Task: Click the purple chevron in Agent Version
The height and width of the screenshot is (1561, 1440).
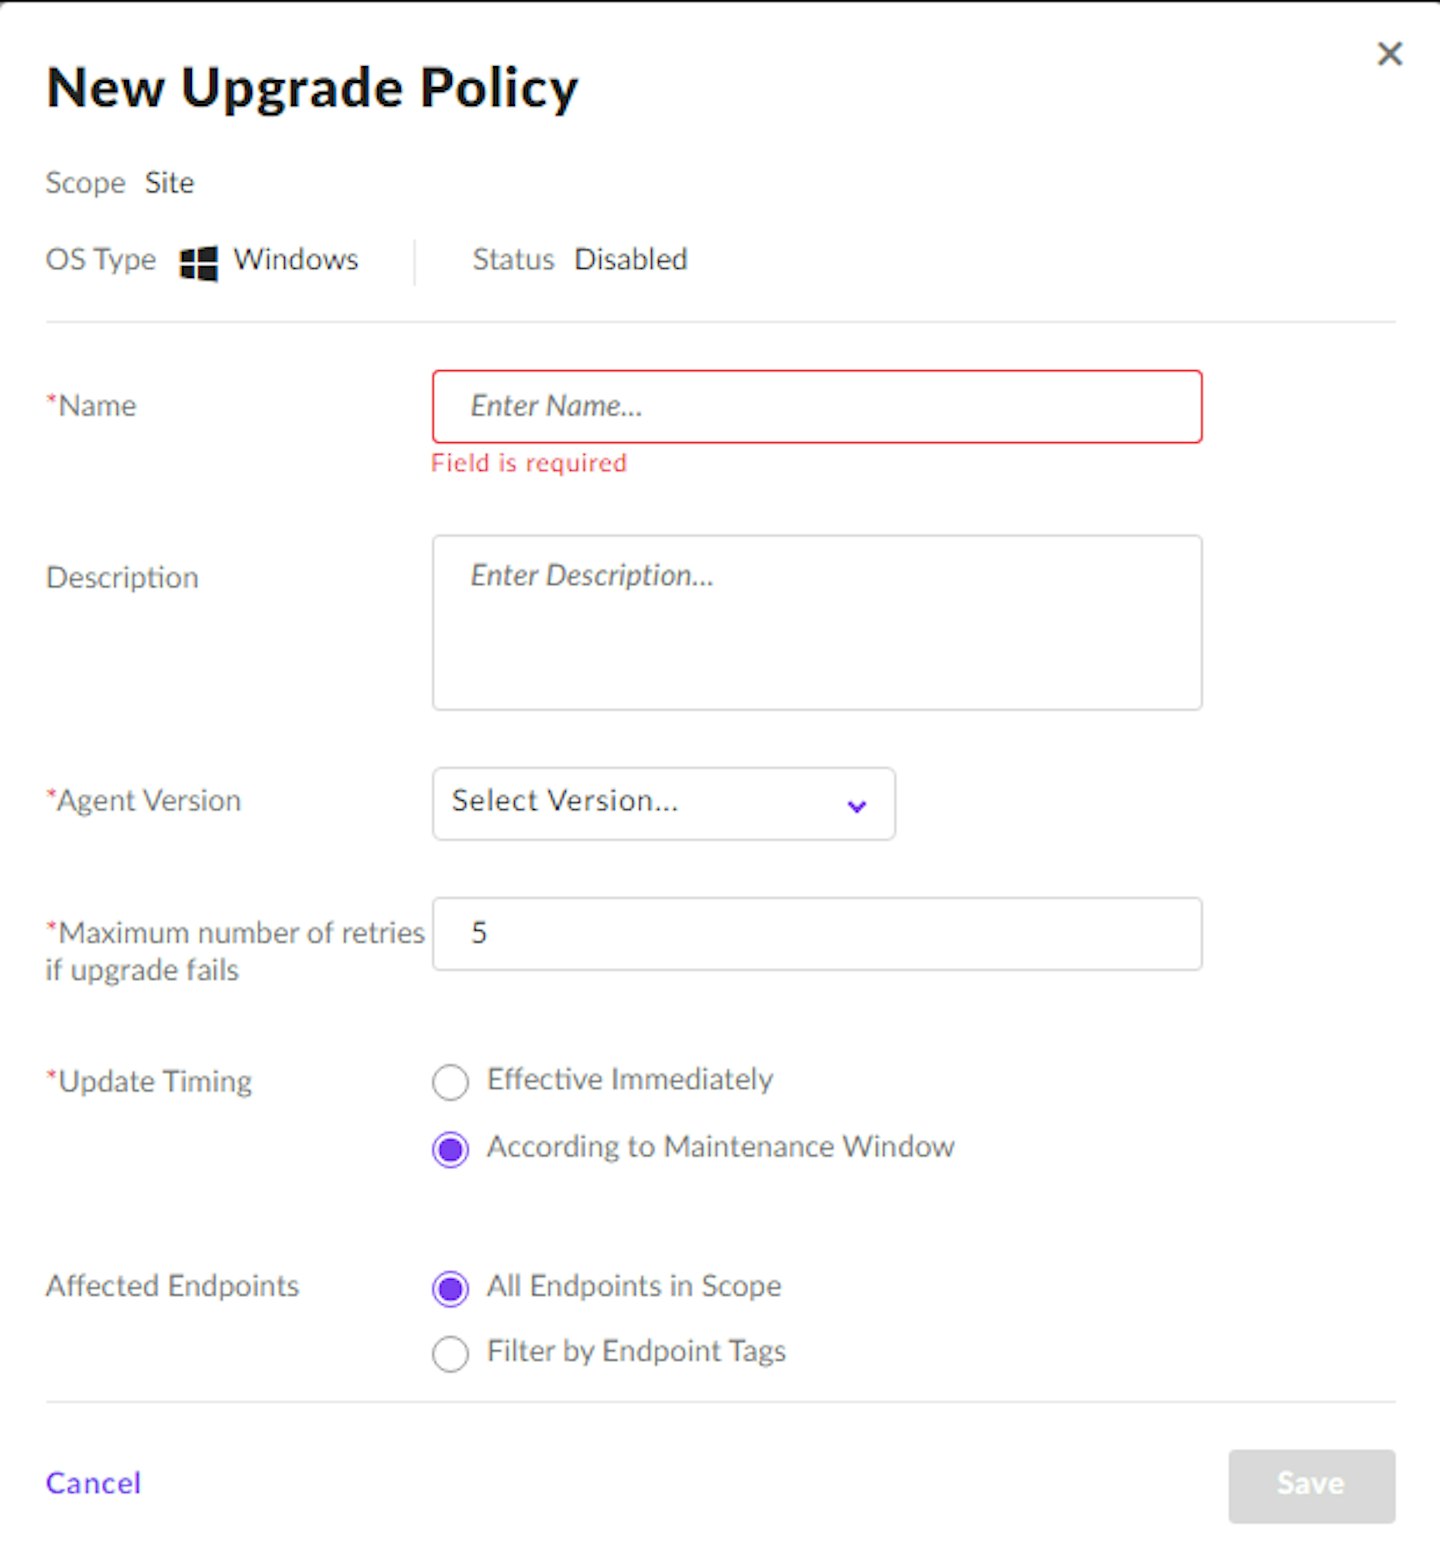Action: tap(856, 805)
